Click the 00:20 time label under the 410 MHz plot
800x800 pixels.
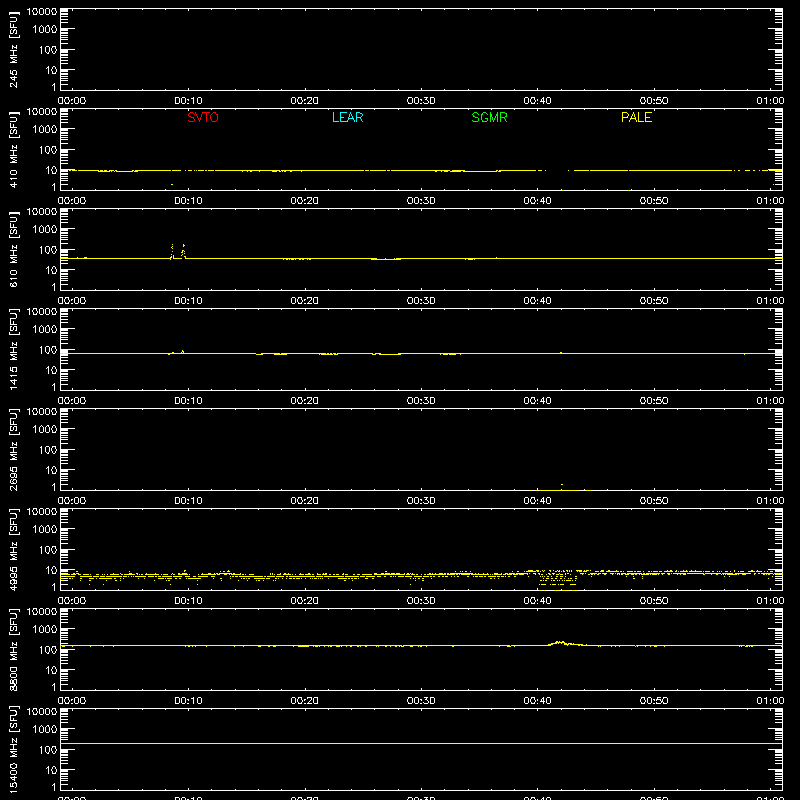tap(305, 201)
